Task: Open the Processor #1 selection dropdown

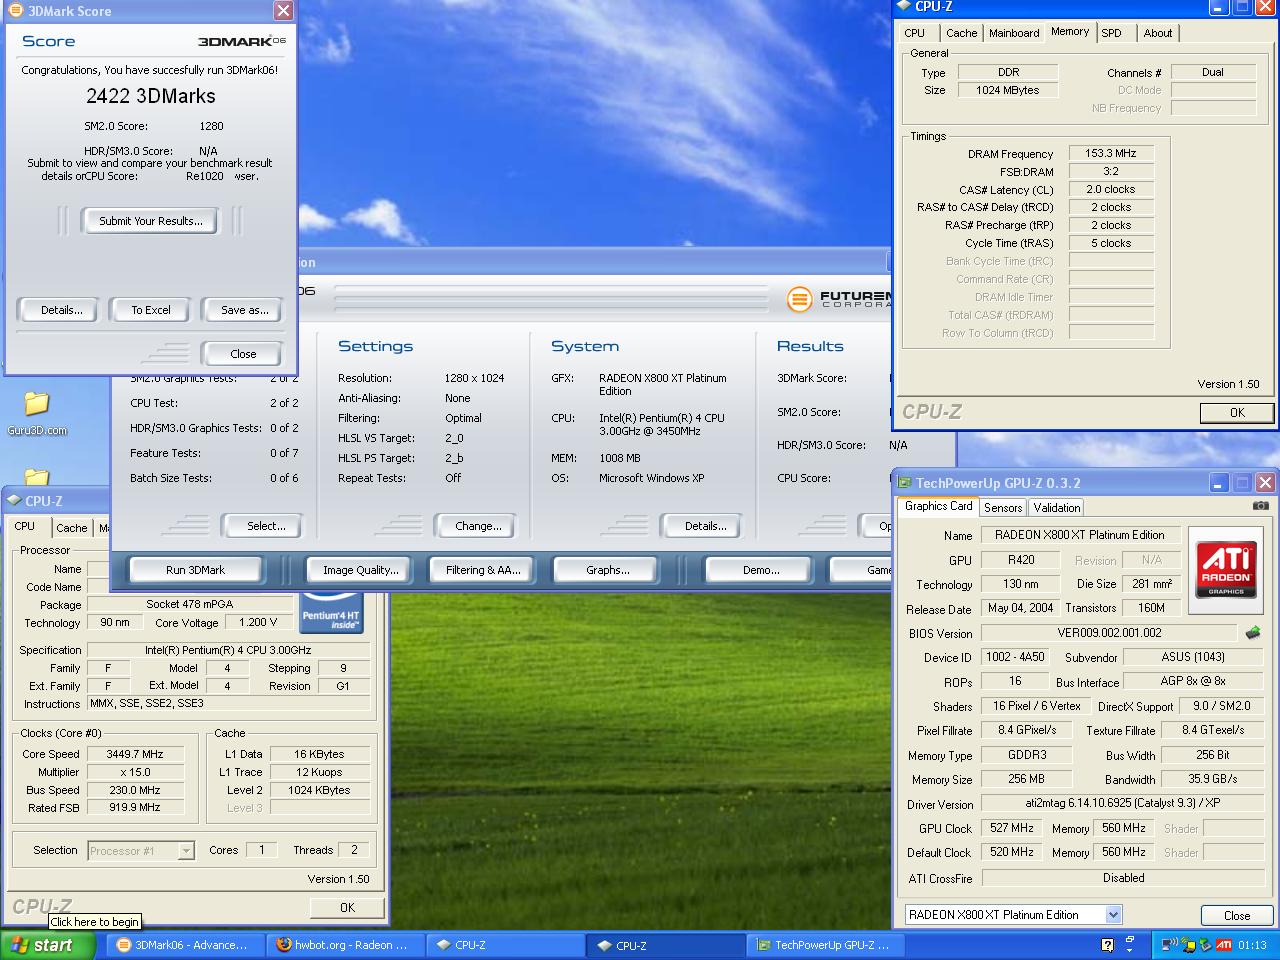Action: coord(186,851)
